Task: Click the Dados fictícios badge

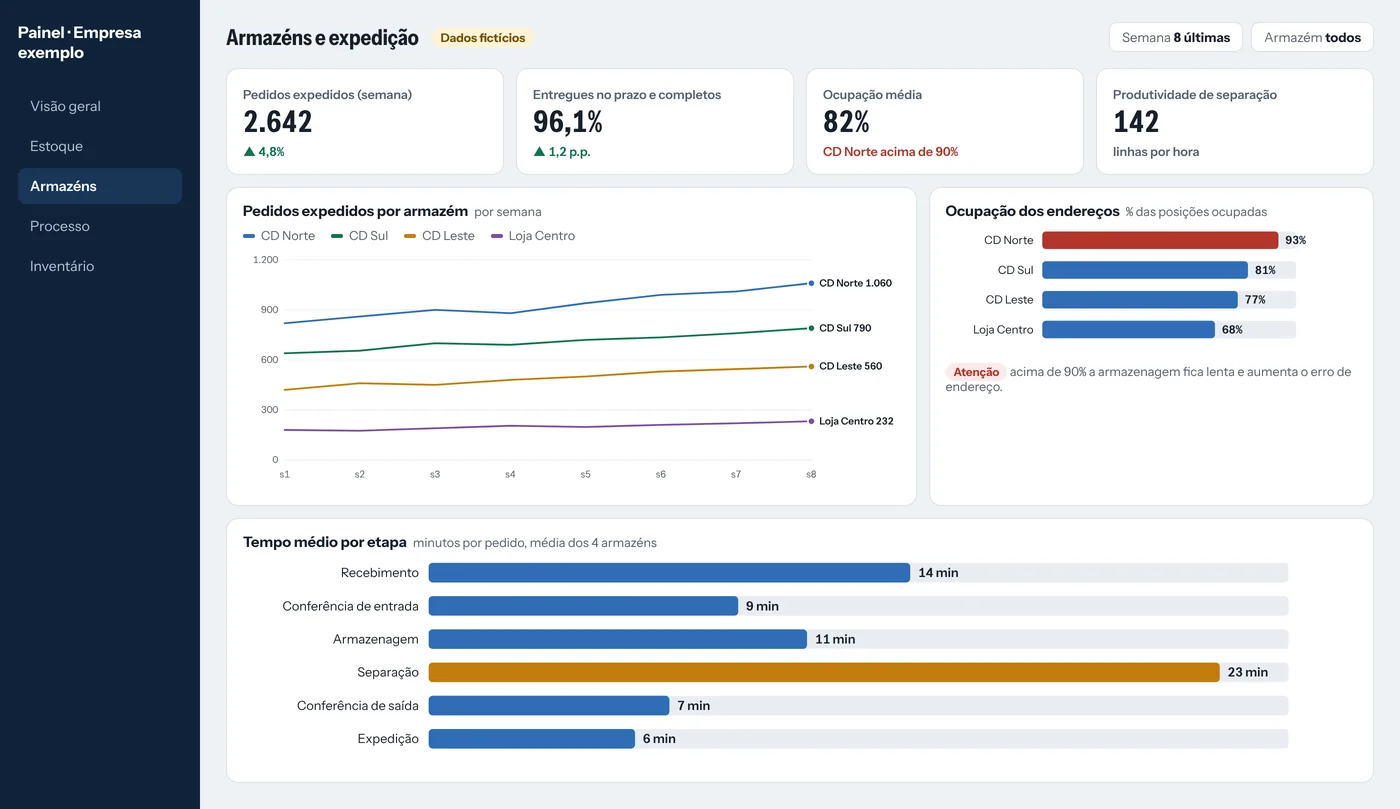Action: 483,38
